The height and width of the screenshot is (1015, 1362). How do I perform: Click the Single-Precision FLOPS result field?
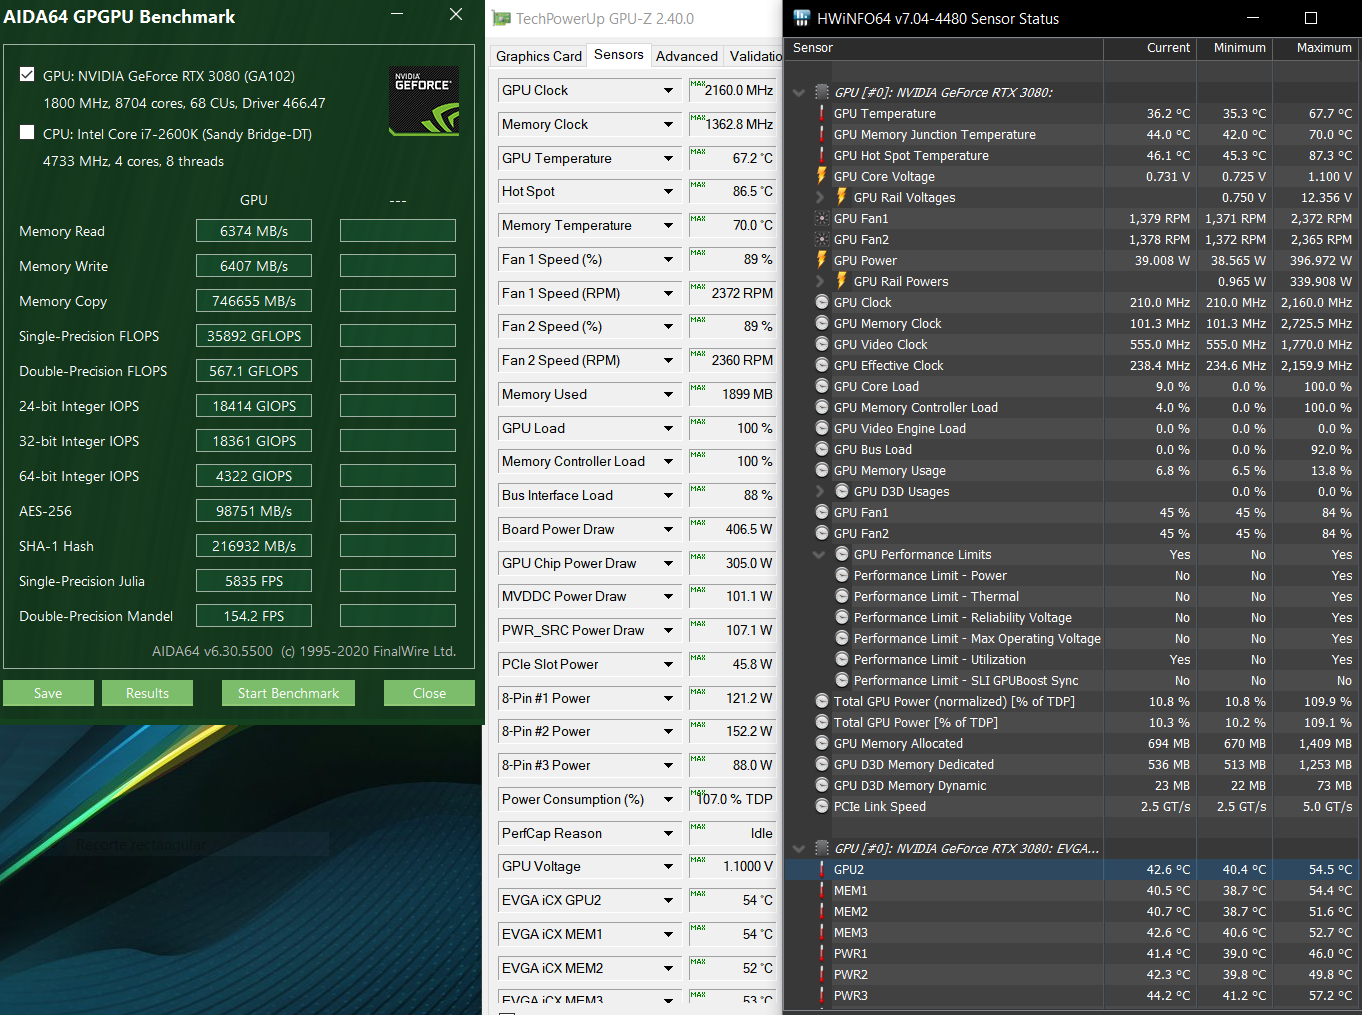coord(254,336)
